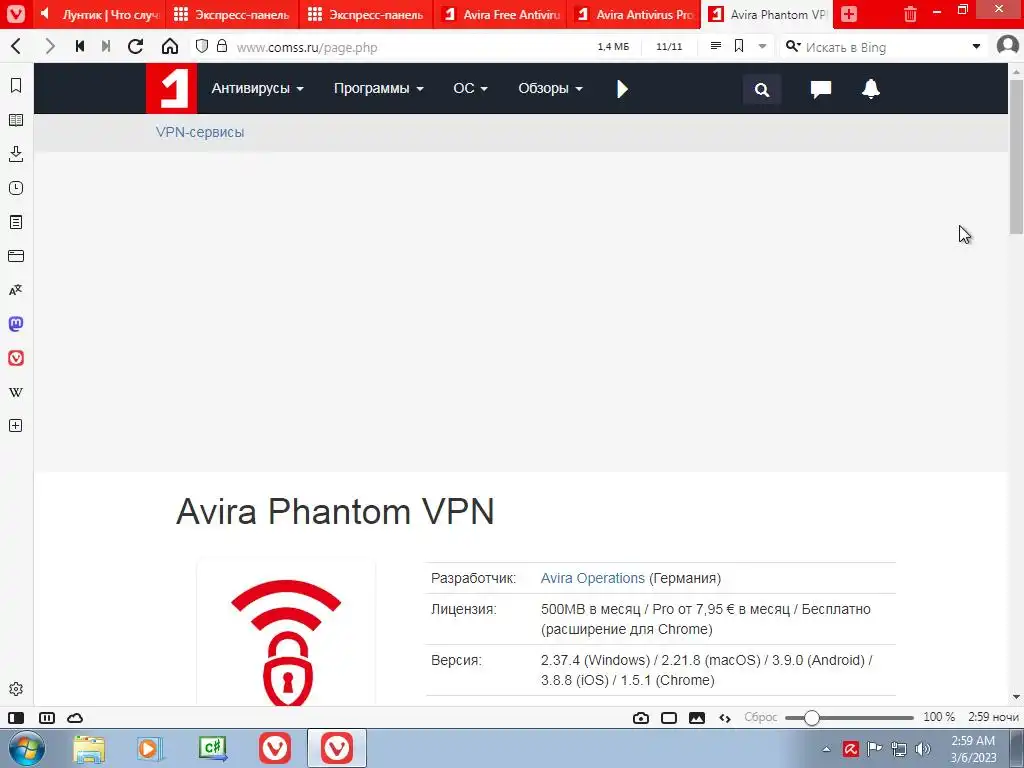Click the page vertical scrollbar thumb

1016,156
